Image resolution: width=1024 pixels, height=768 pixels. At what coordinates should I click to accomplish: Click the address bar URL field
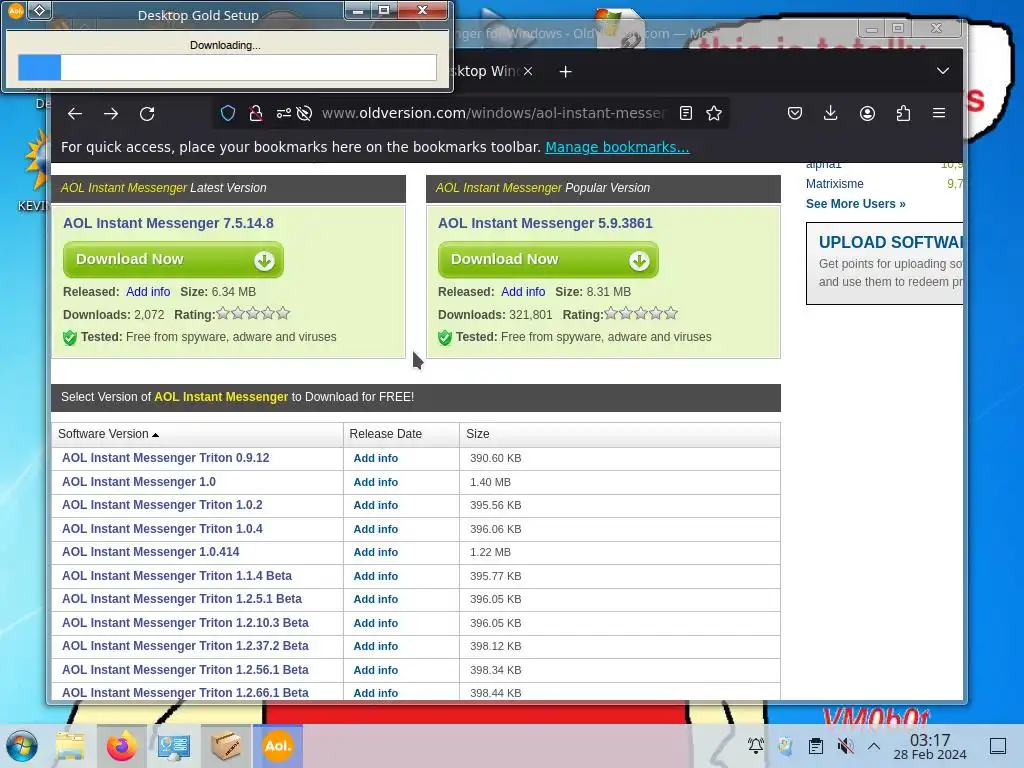coord(493,113)
